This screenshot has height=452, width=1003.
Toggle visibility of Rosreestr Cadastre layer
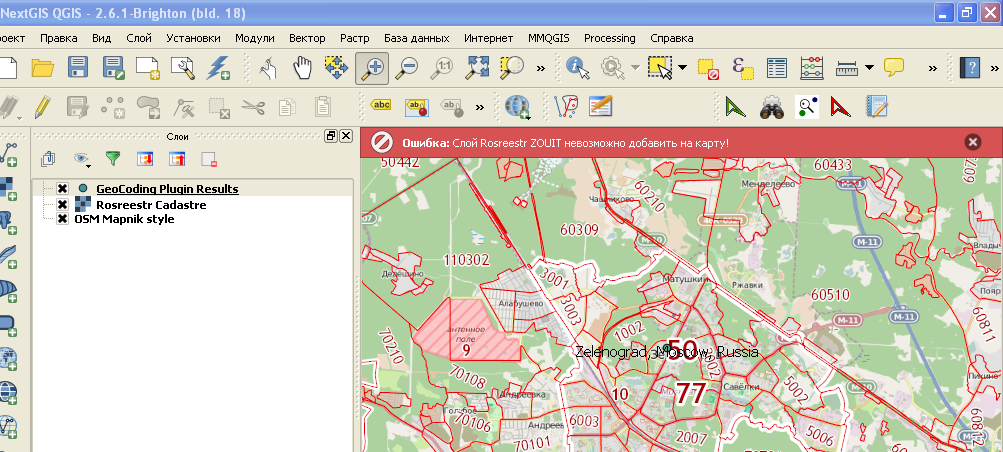(62, 204)
